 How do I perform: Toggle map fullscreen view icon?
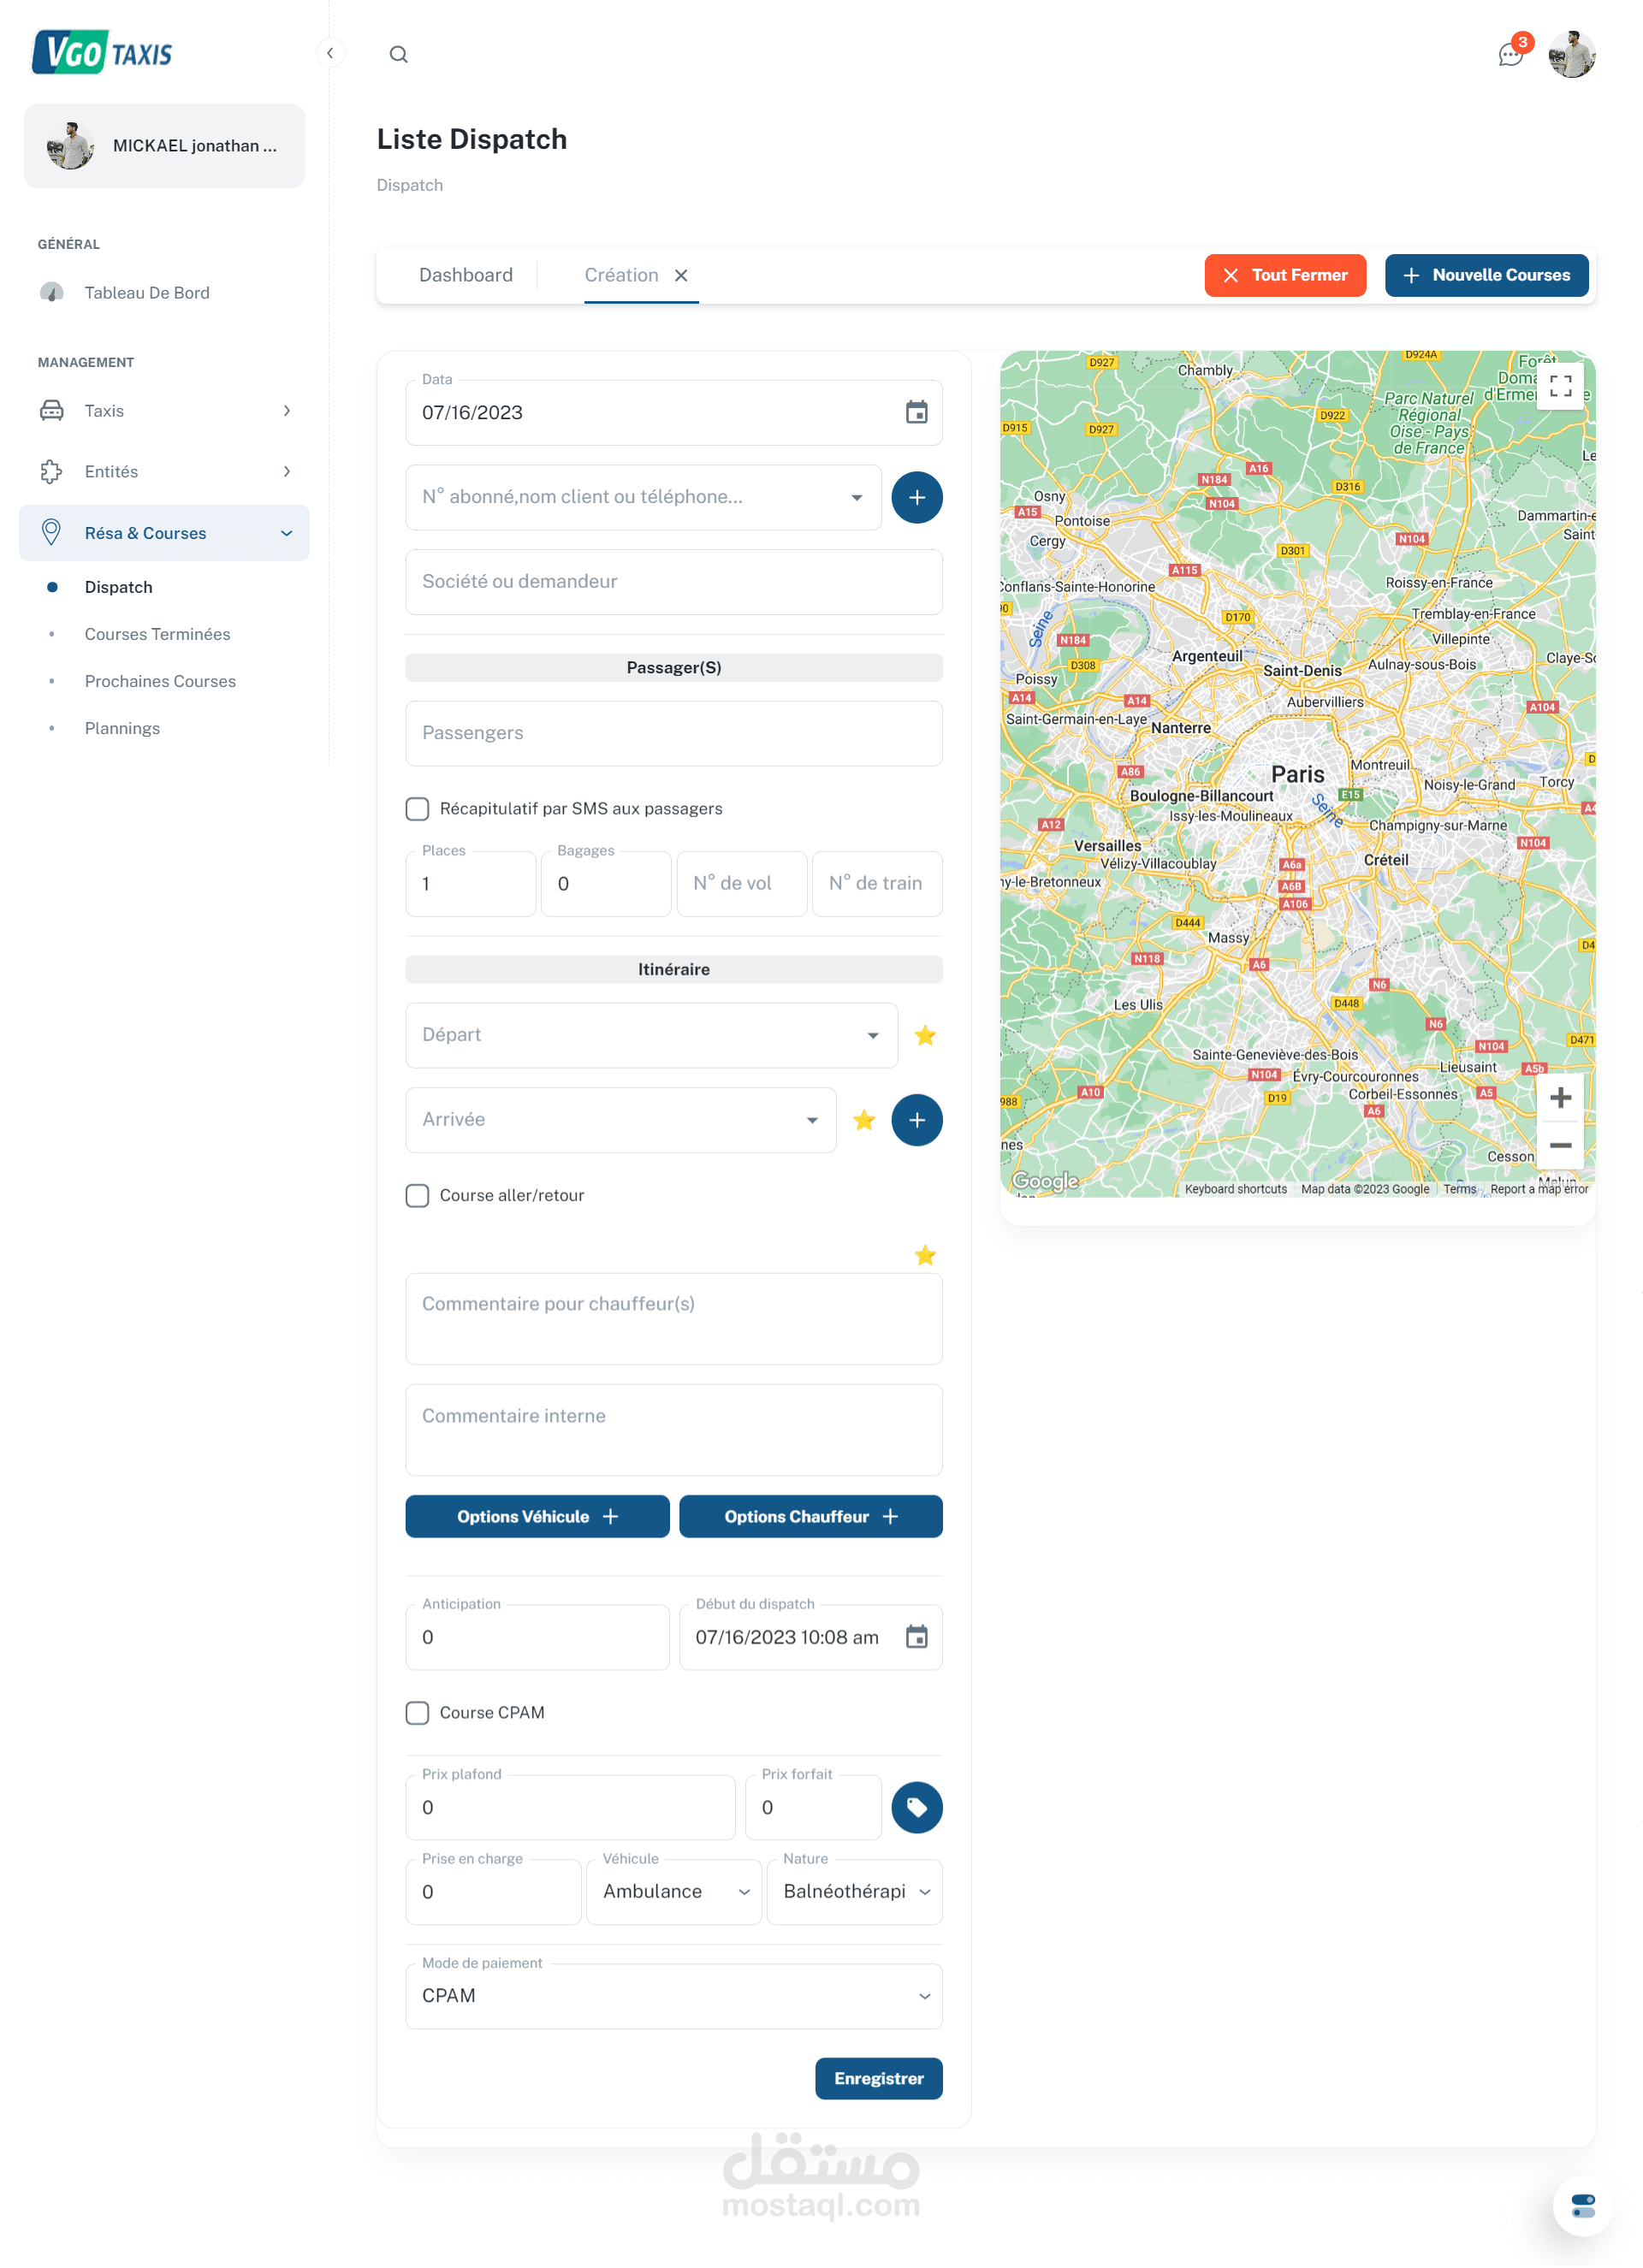[x=1560, y=385]
